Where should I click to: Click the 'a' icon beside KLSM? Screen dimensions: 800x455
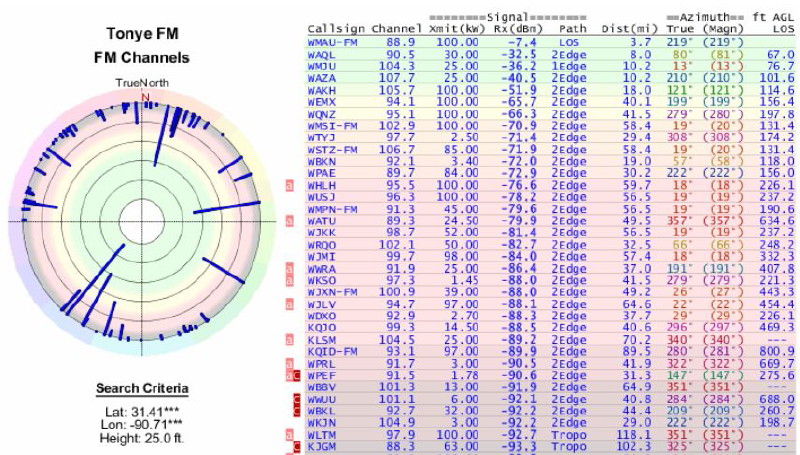tap(289, 339)
